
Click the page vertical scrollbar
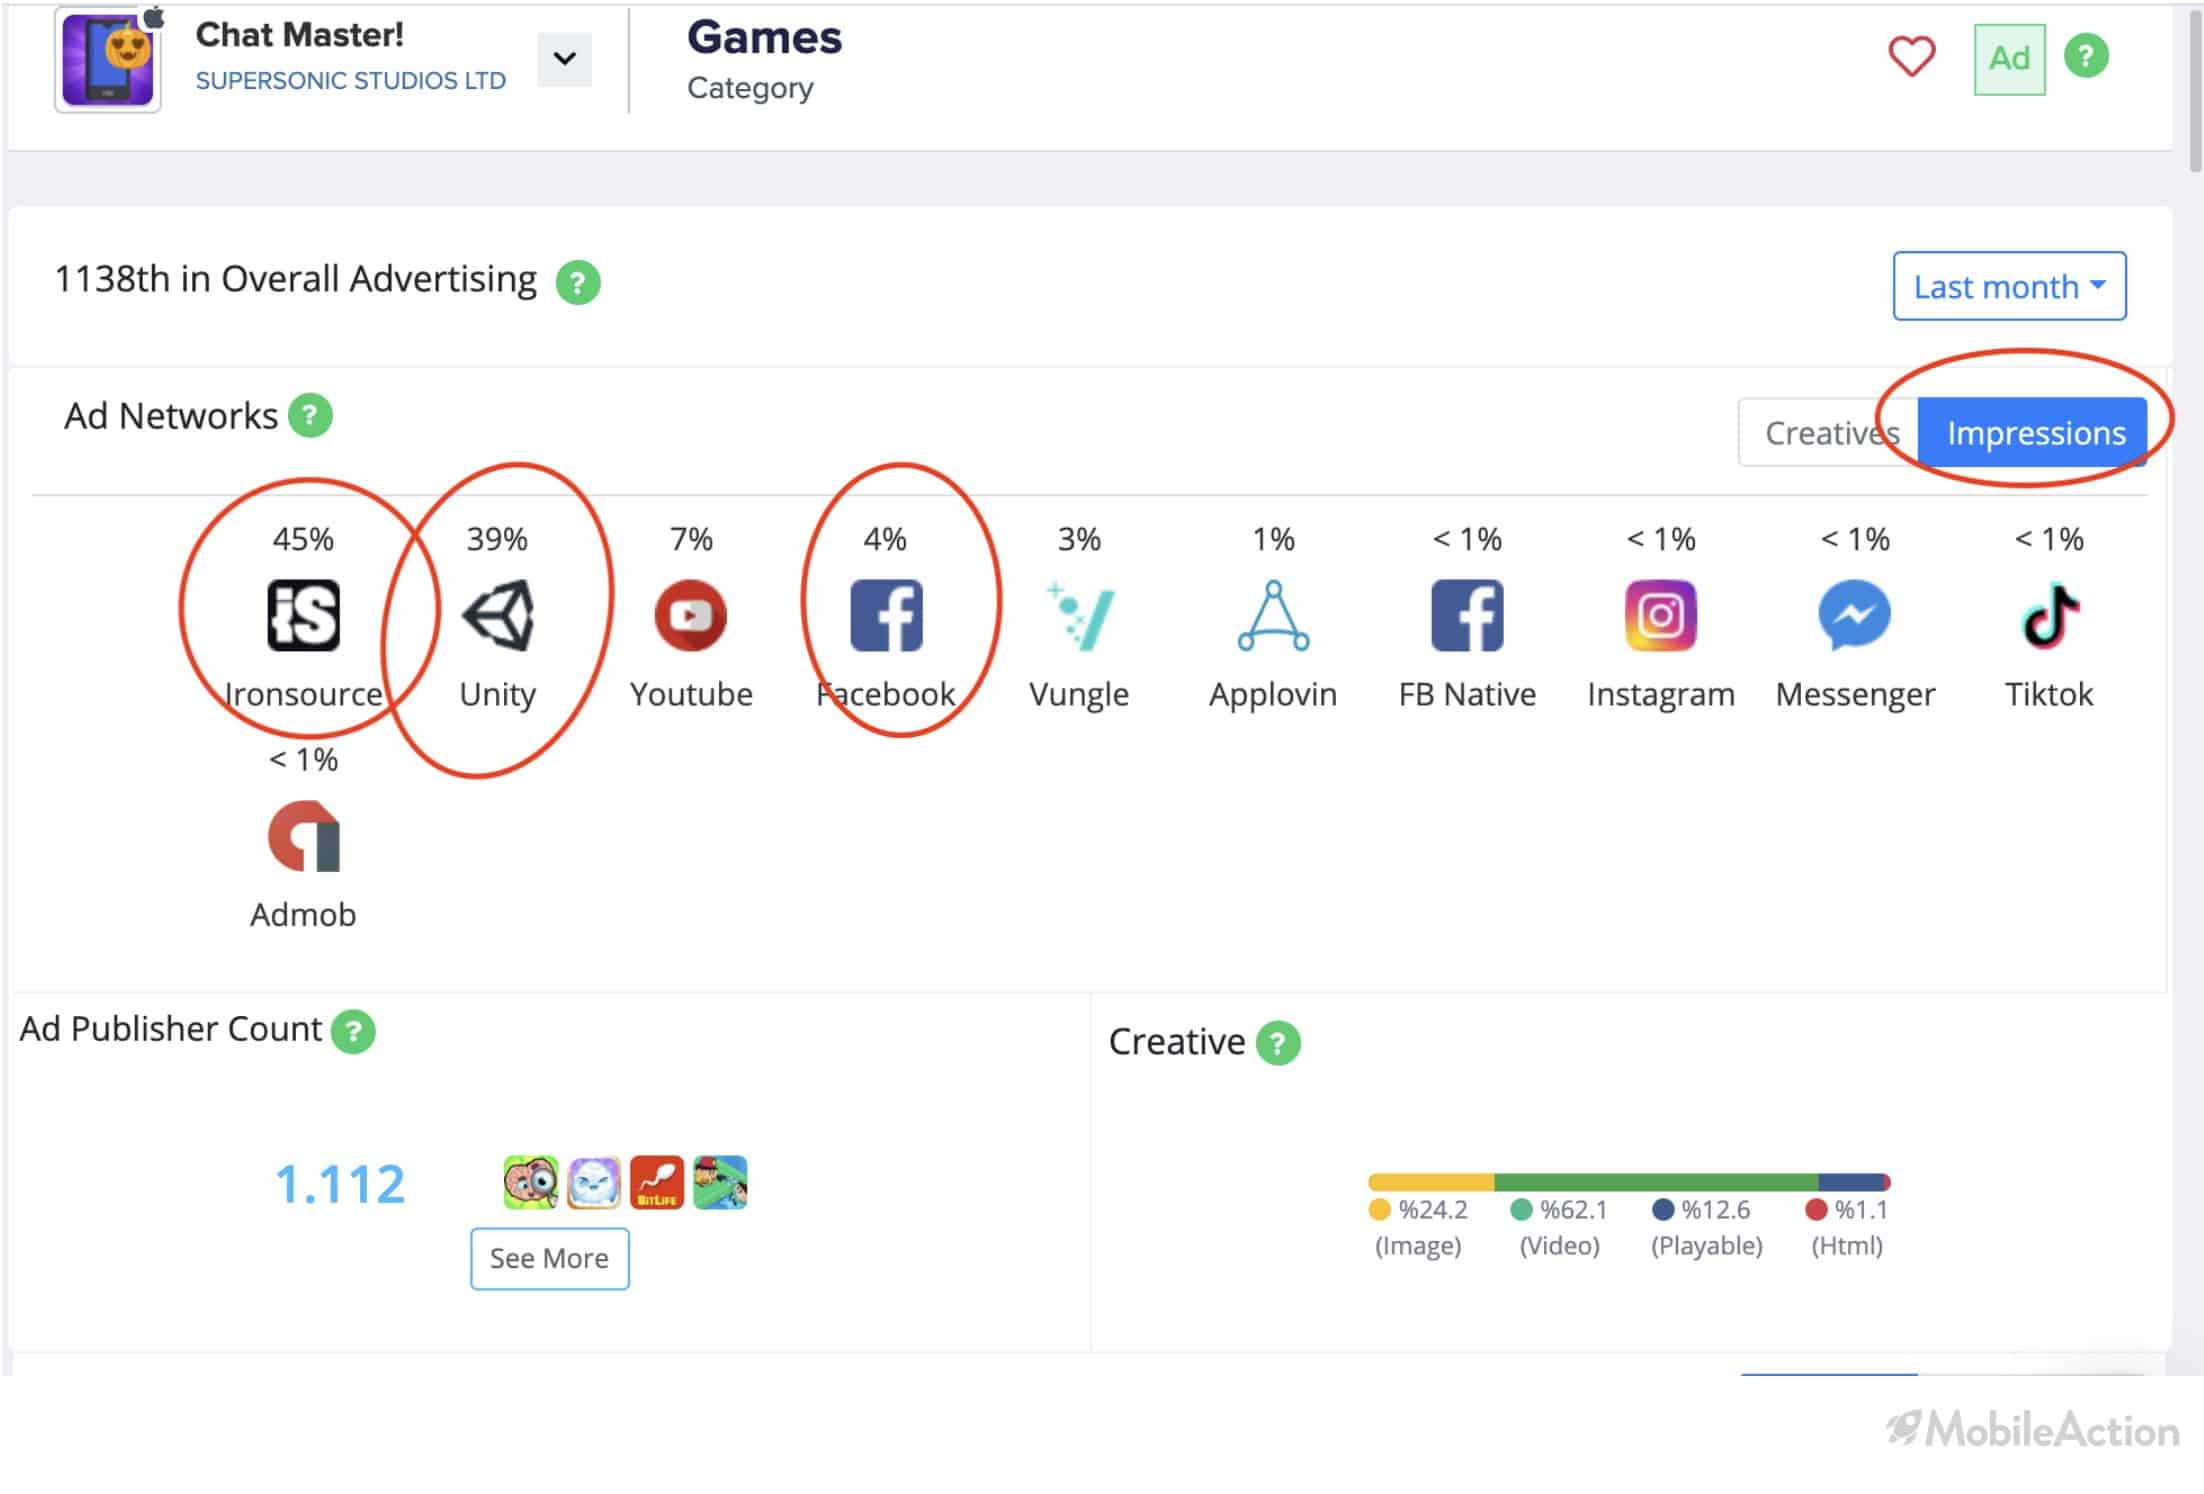click(x=2195, y=90)
